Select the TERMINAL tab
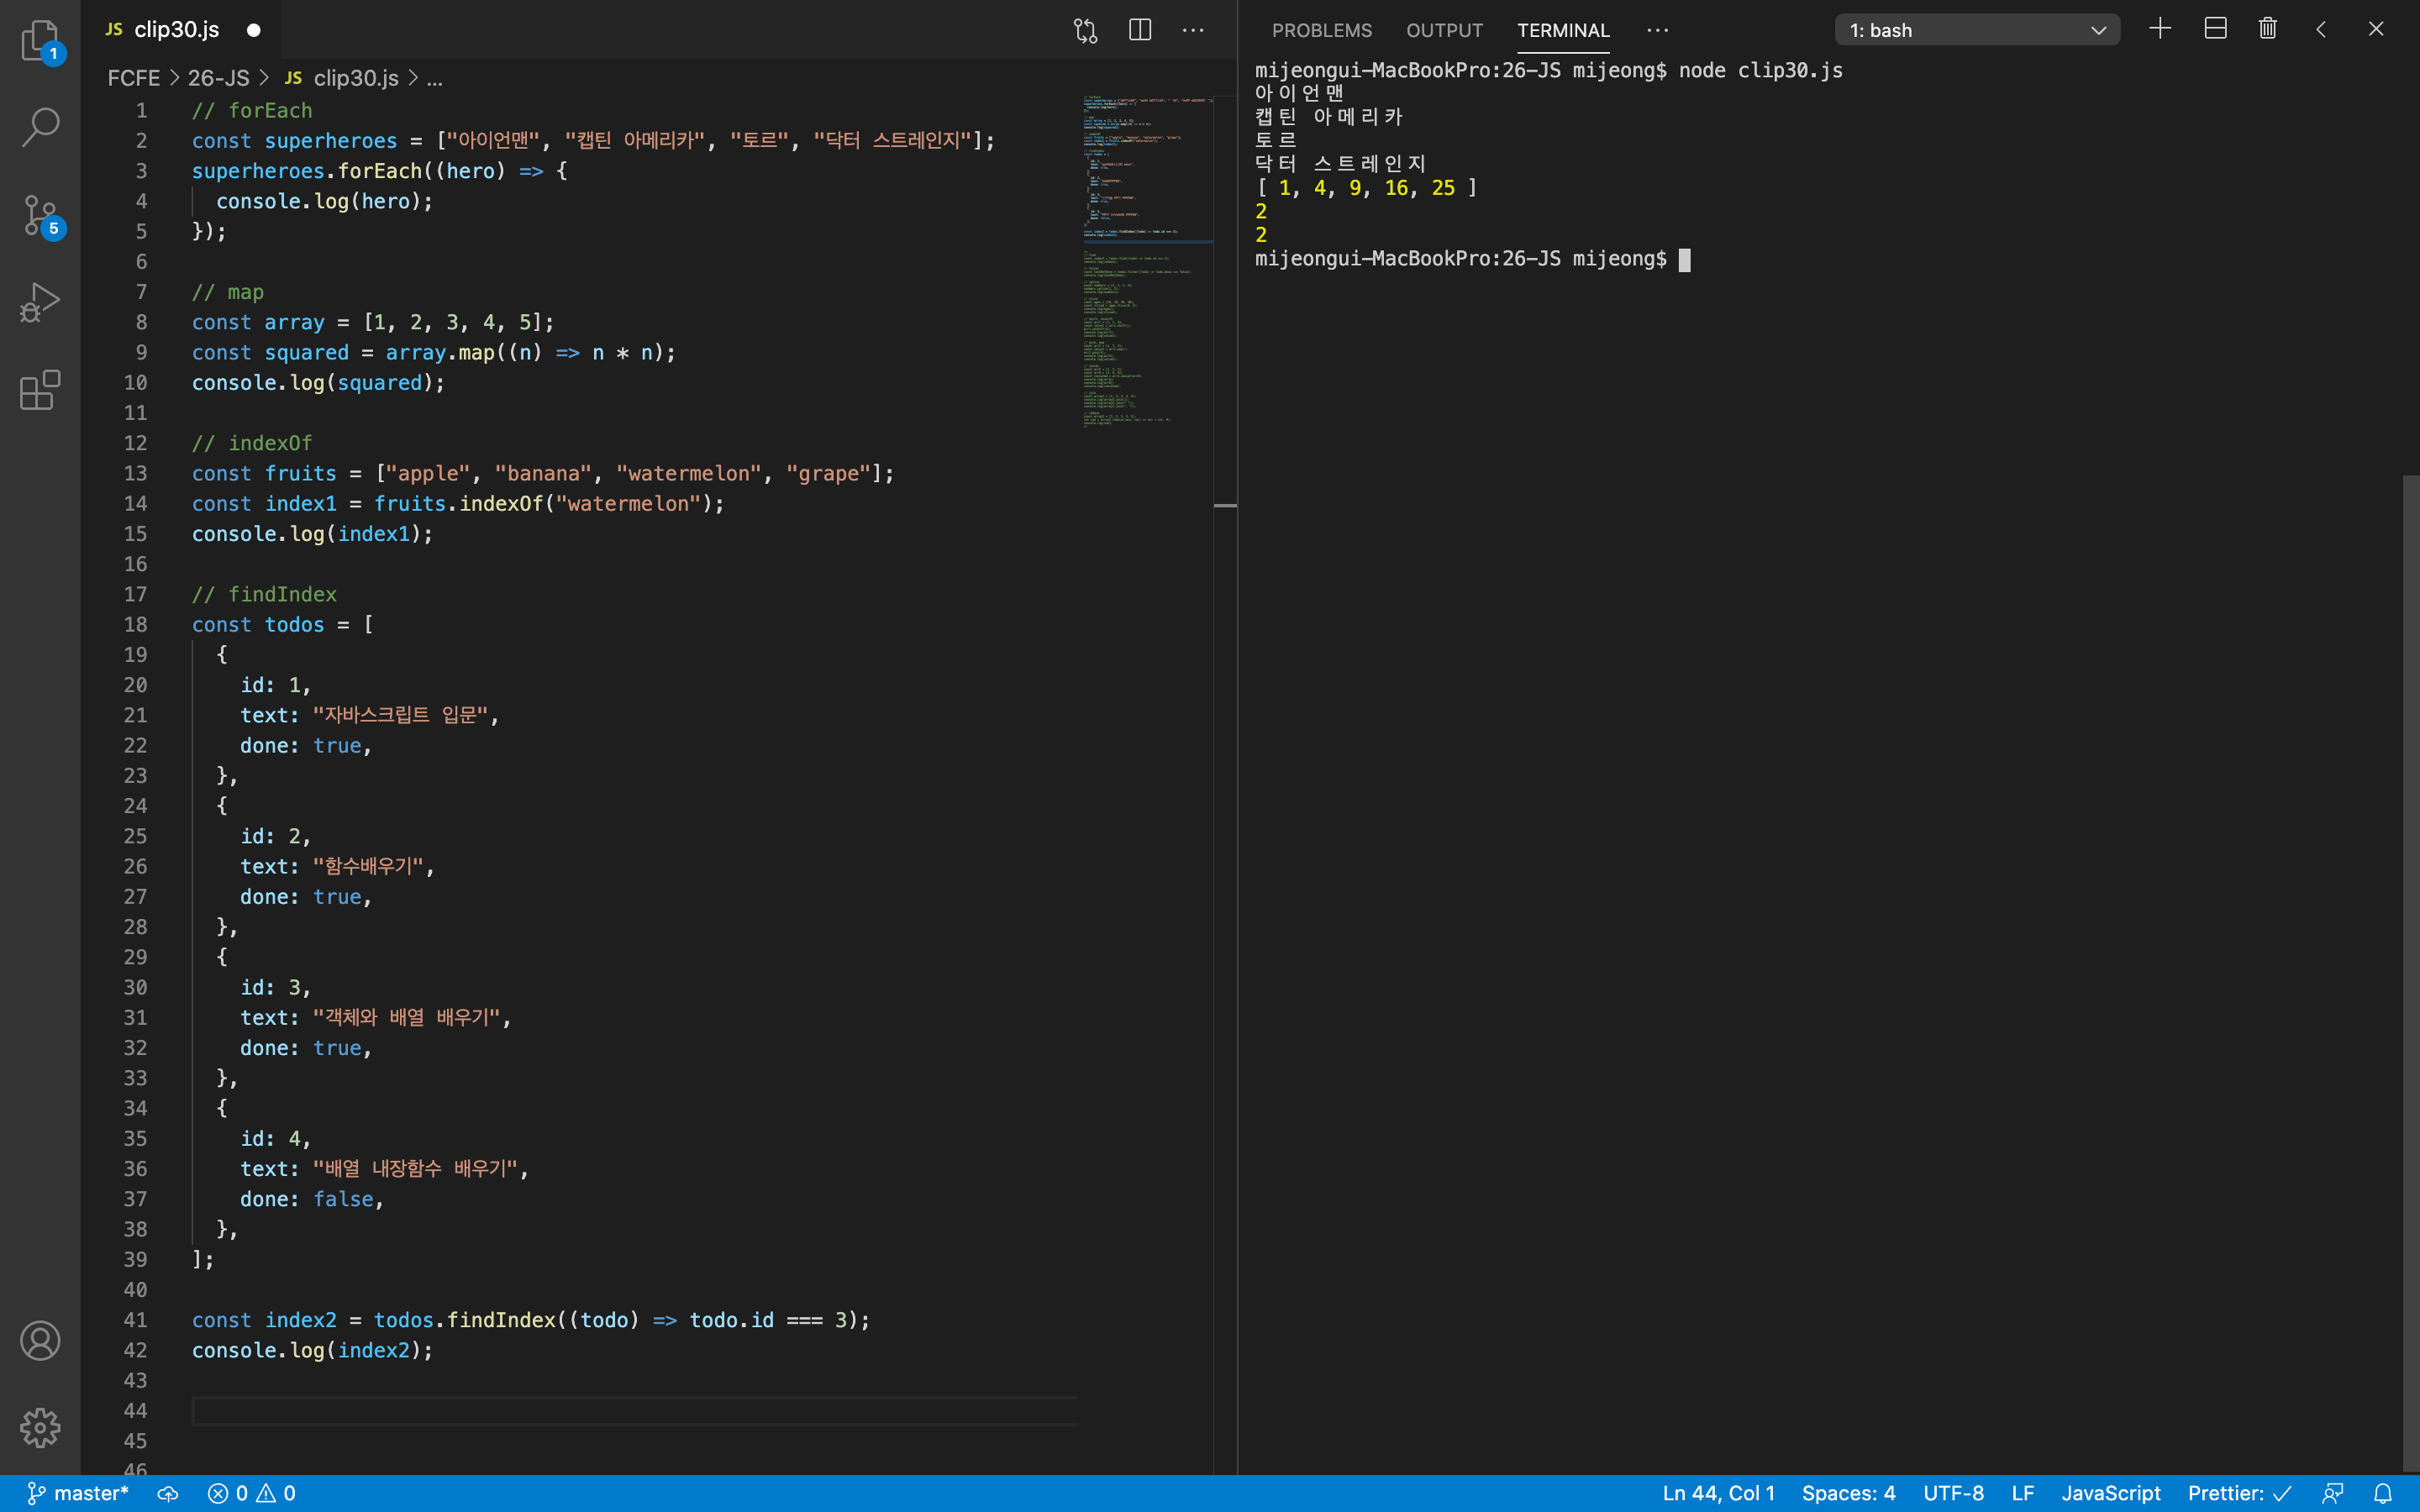Image resolution: width=2420 pixels, height=1512 pixels. 1563,30
